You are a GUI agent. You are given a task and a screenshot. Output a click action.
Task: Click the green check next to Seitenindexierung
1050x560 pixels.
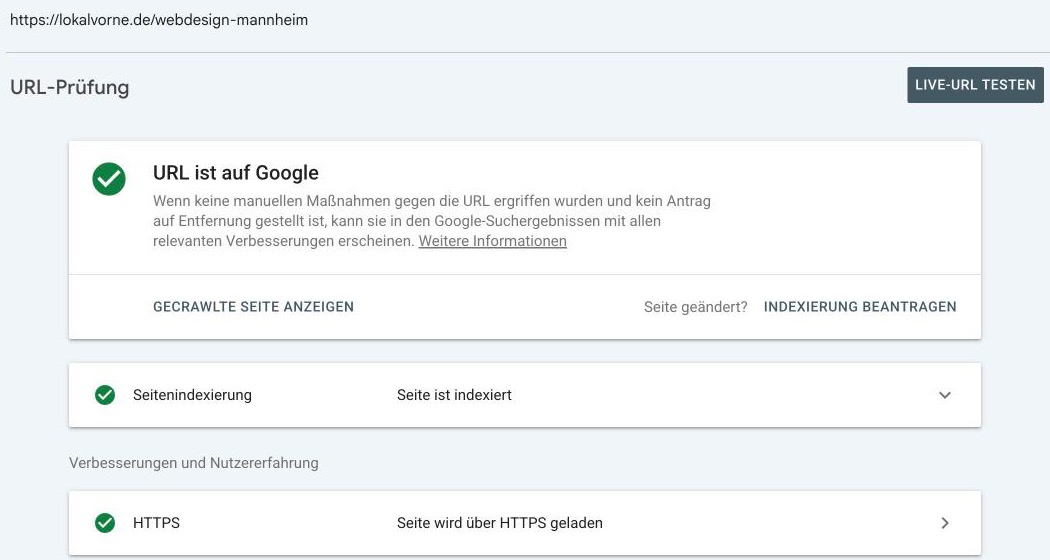(x=105, y=395)
